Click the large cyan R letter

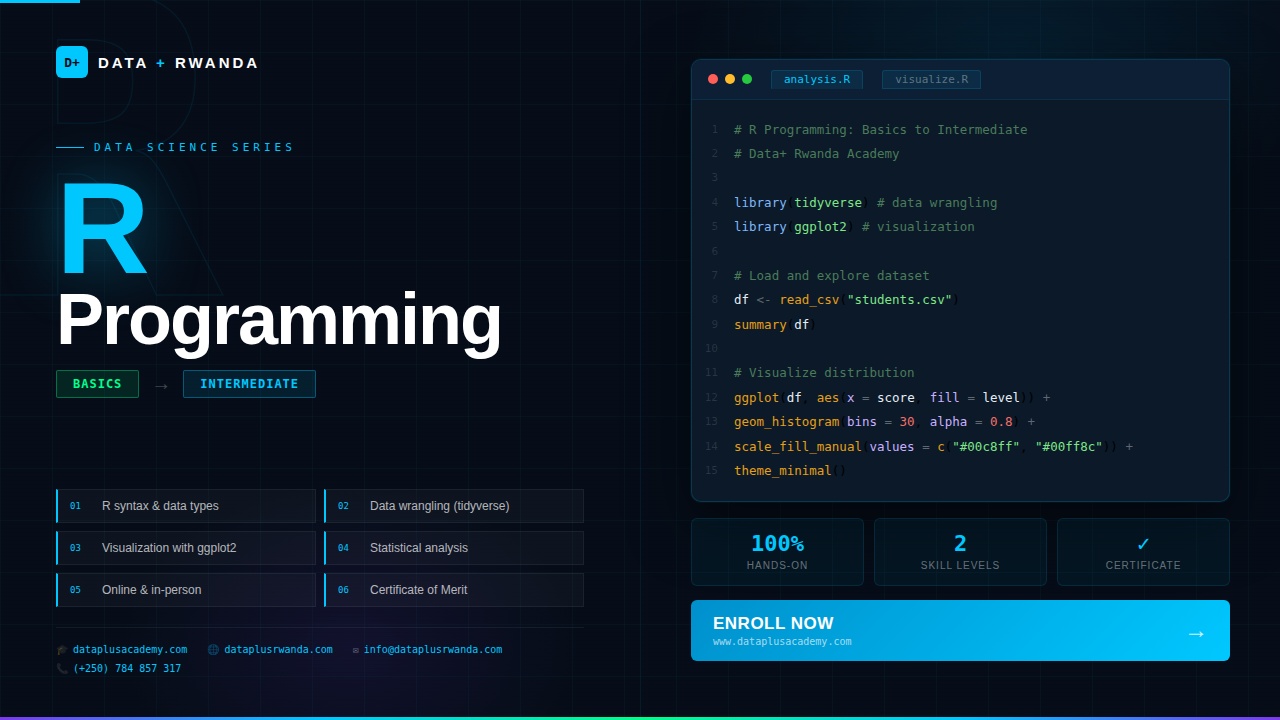click(102, 230)
